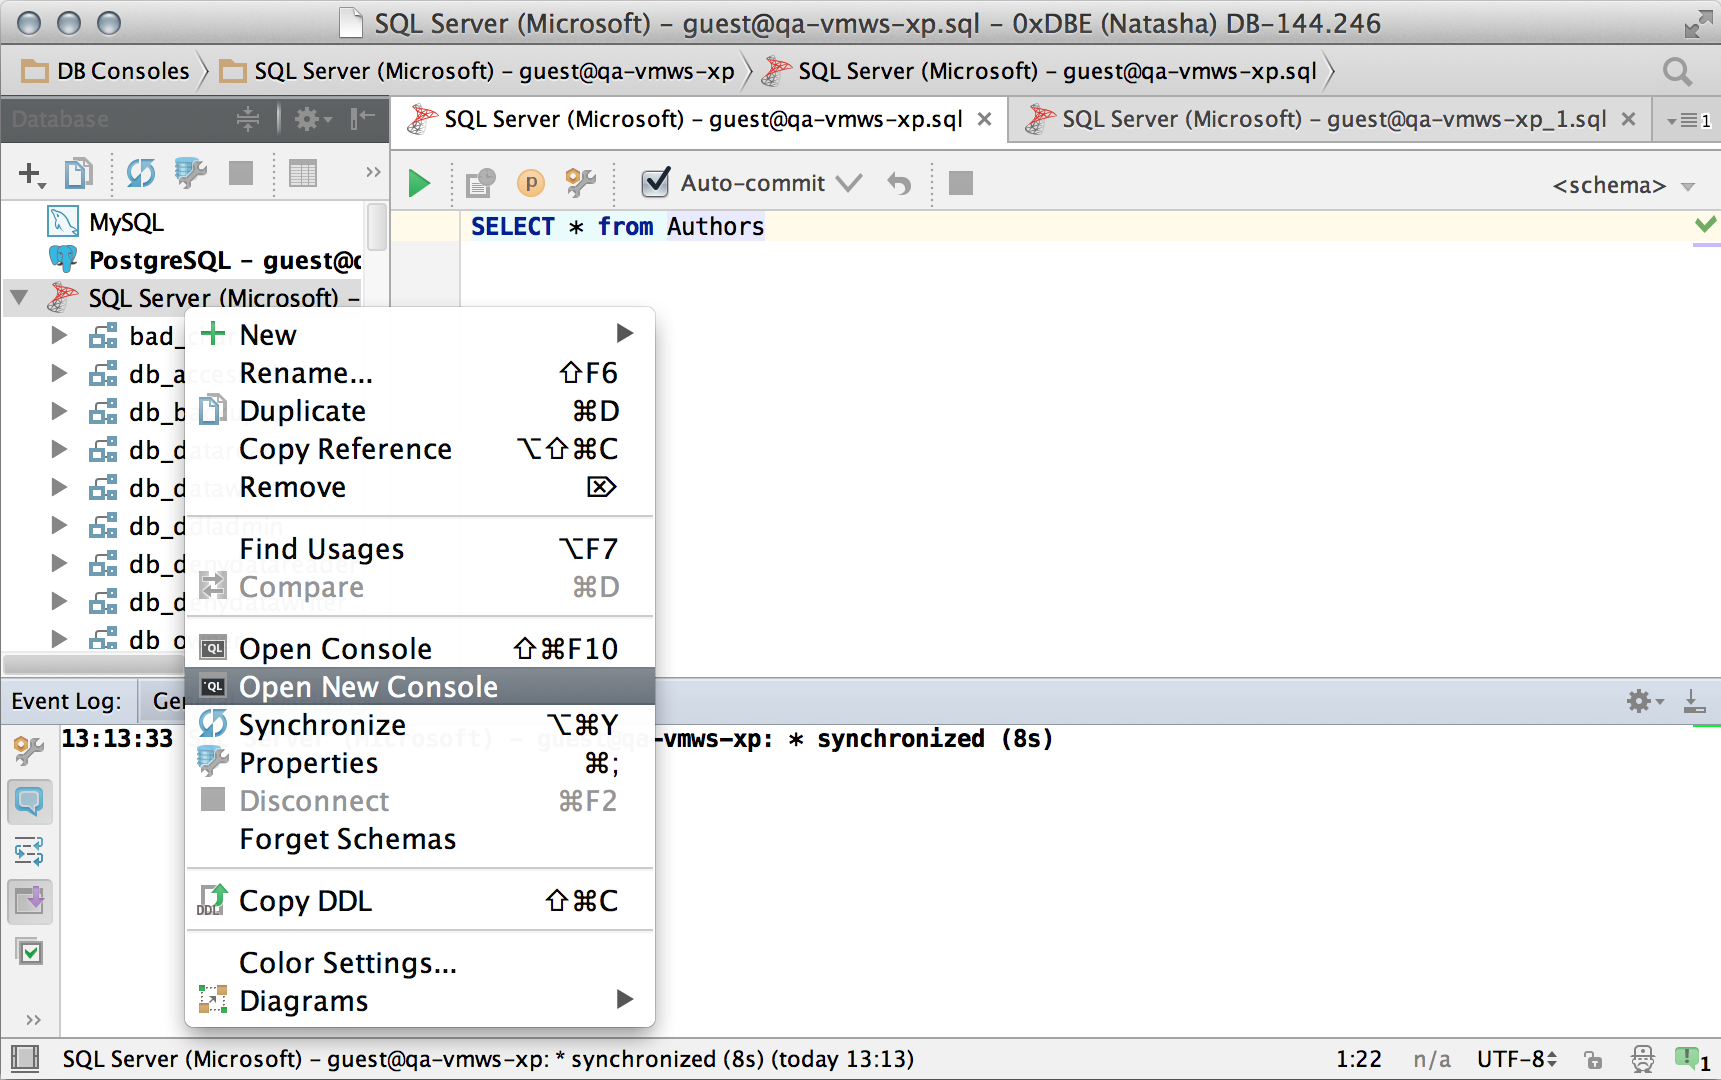Run the query with the green Execute arrow
Viewport: 1721px width, 1080px height.
[x=419, y=184]
